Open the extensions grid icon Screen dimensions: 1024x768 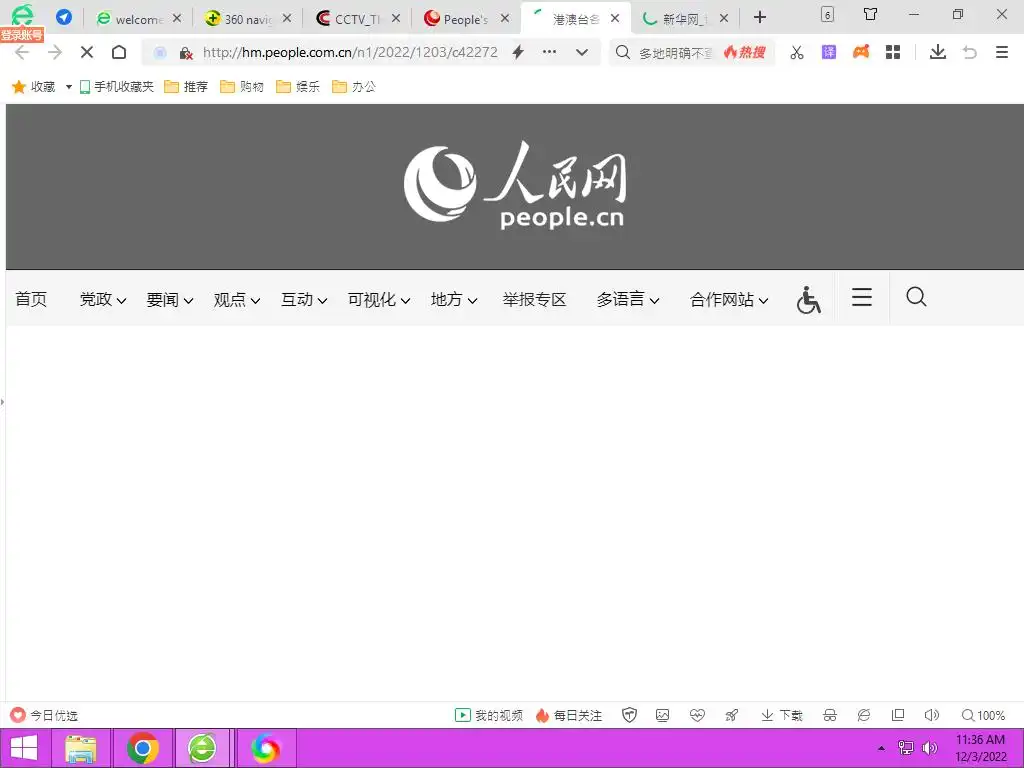tap(893, 52)
